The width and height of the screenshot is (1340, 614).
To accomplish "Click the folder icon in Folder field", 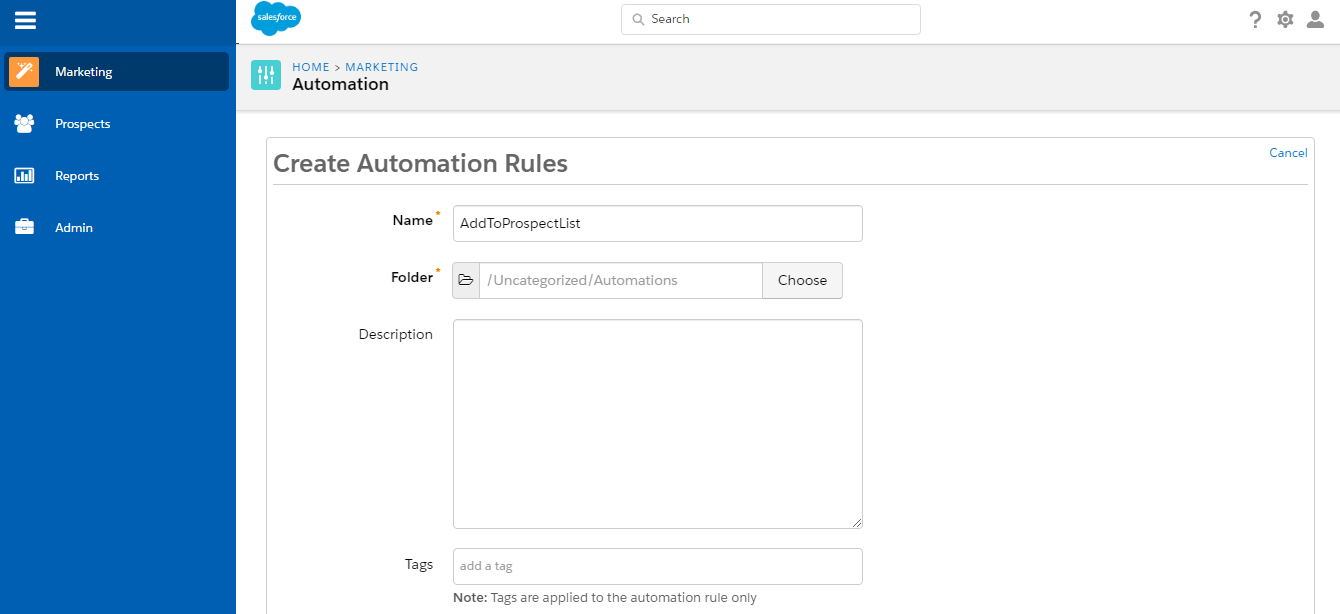I will [466, 281].
